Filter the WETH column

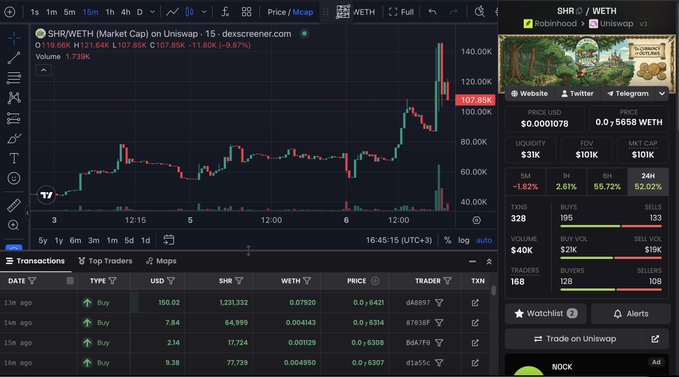(x=307, y=281)
